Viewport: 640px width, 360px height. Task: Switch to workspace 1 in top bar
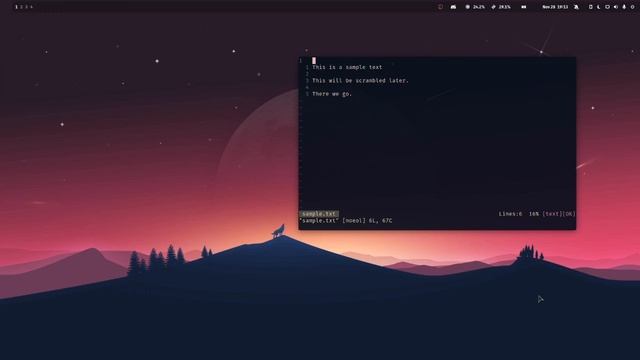pyautogui.click(x=16, y=7)
